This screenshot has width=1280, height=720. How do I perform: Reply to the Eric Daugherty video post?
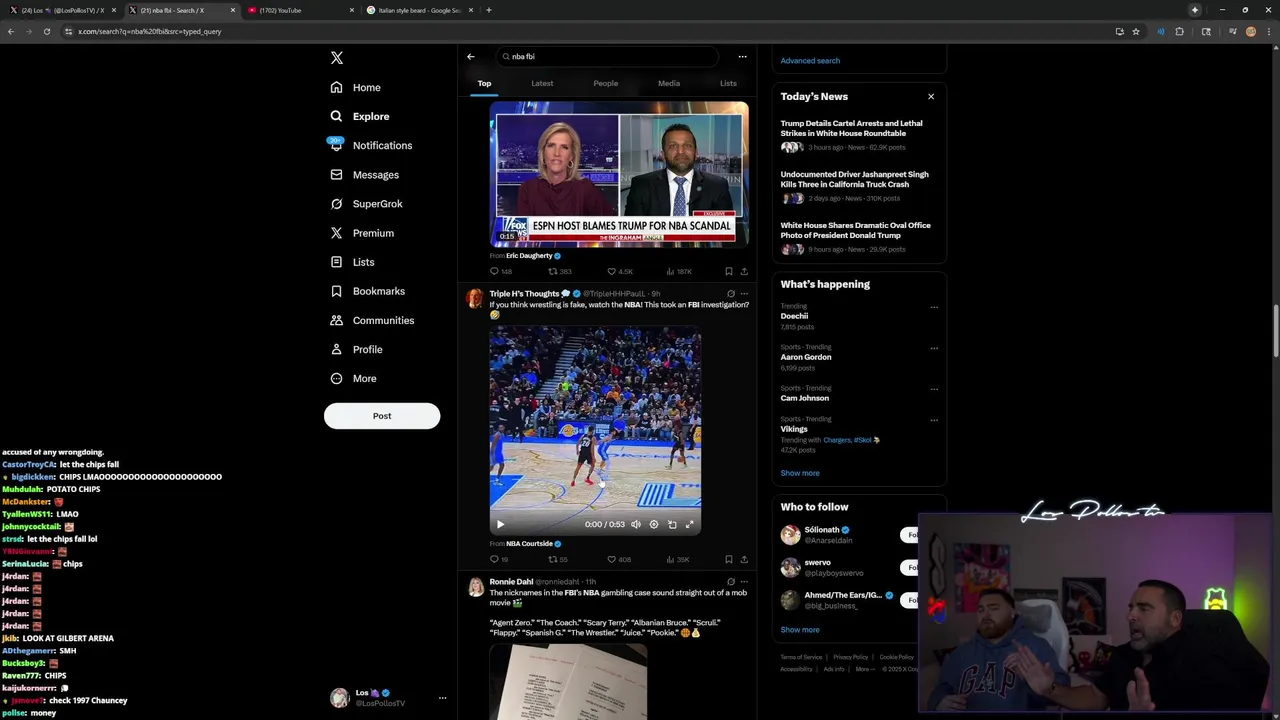point(500,271)
